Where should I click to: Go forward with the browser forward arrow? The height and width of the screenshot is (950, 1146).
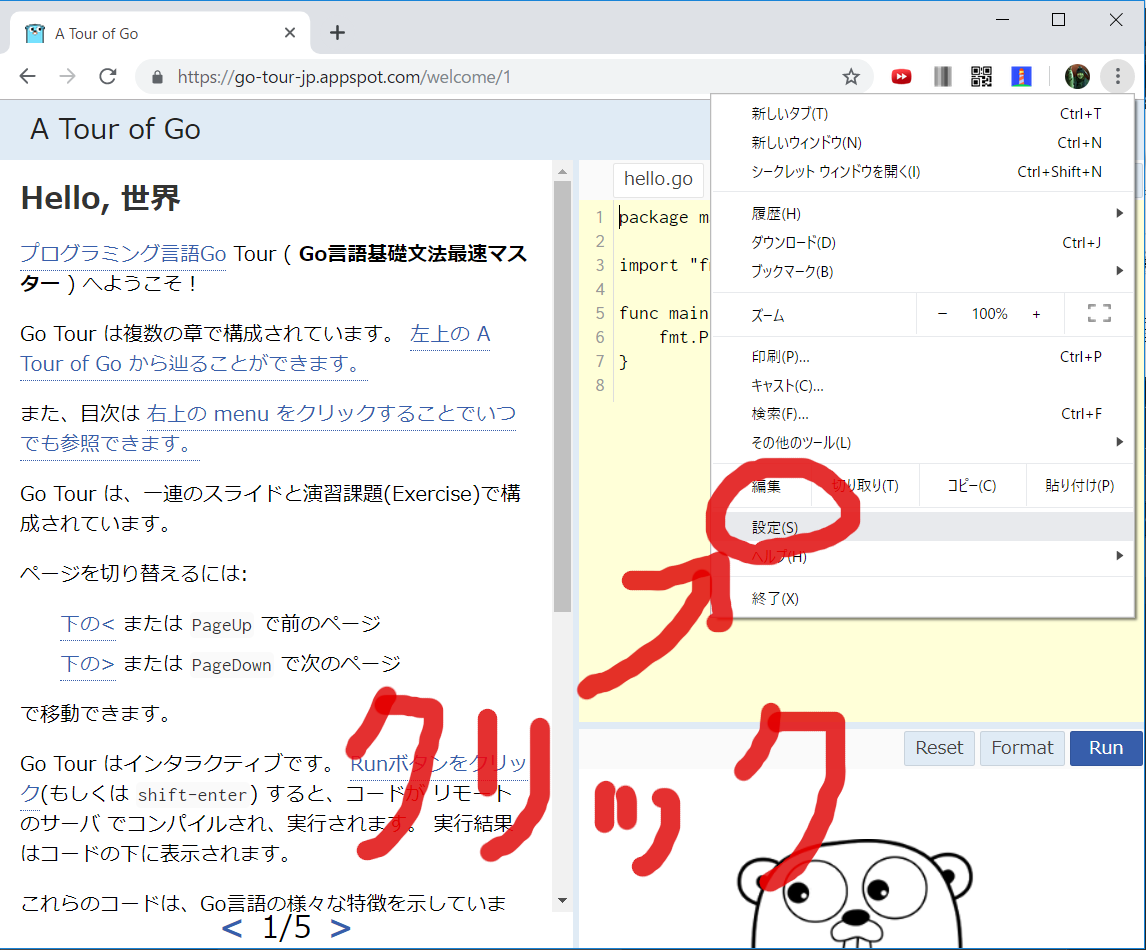(67, 76)
